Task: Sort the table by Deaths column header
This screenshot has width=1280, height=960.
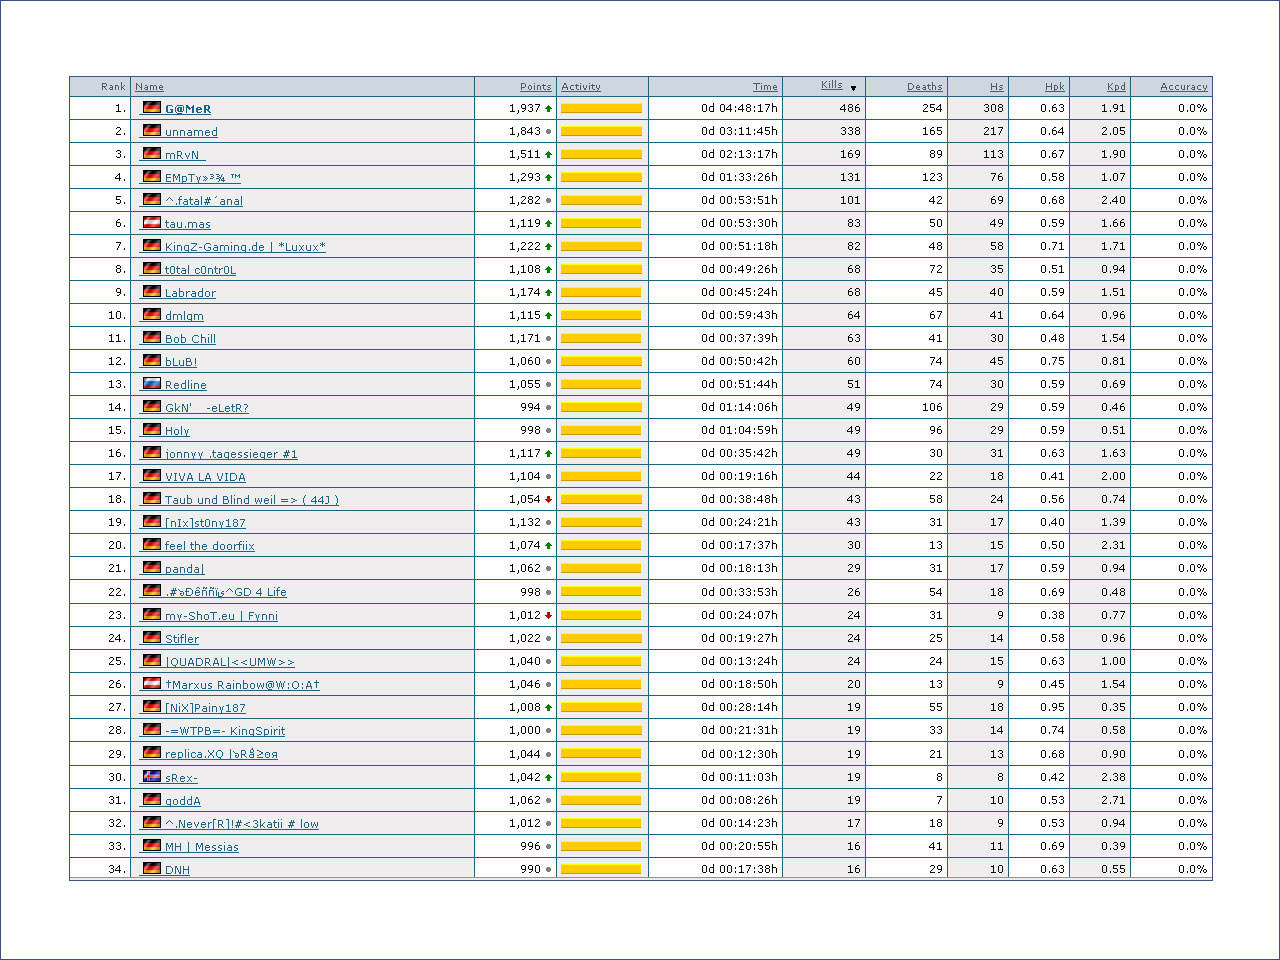Action: click(x=924, y=87)
